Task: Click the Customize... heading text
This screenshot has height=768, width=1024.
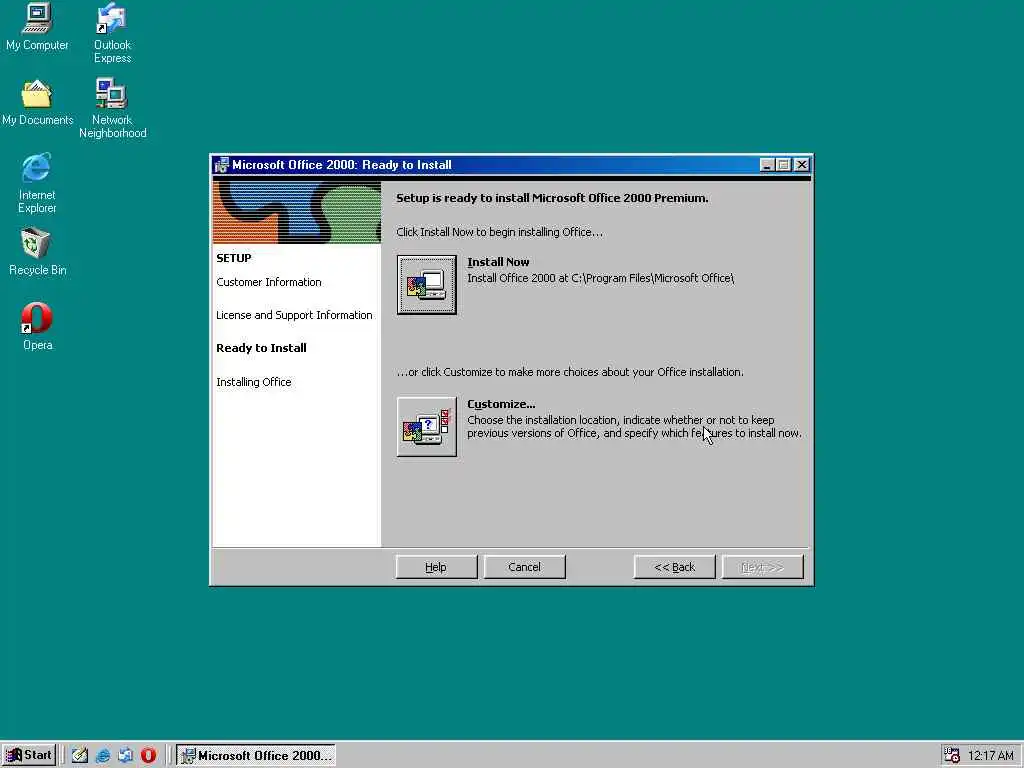Action: tap(501, 404)
